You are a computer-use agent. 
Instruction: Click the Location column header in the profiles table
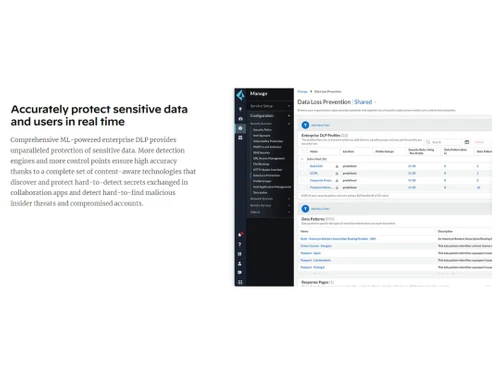[348, 152]
